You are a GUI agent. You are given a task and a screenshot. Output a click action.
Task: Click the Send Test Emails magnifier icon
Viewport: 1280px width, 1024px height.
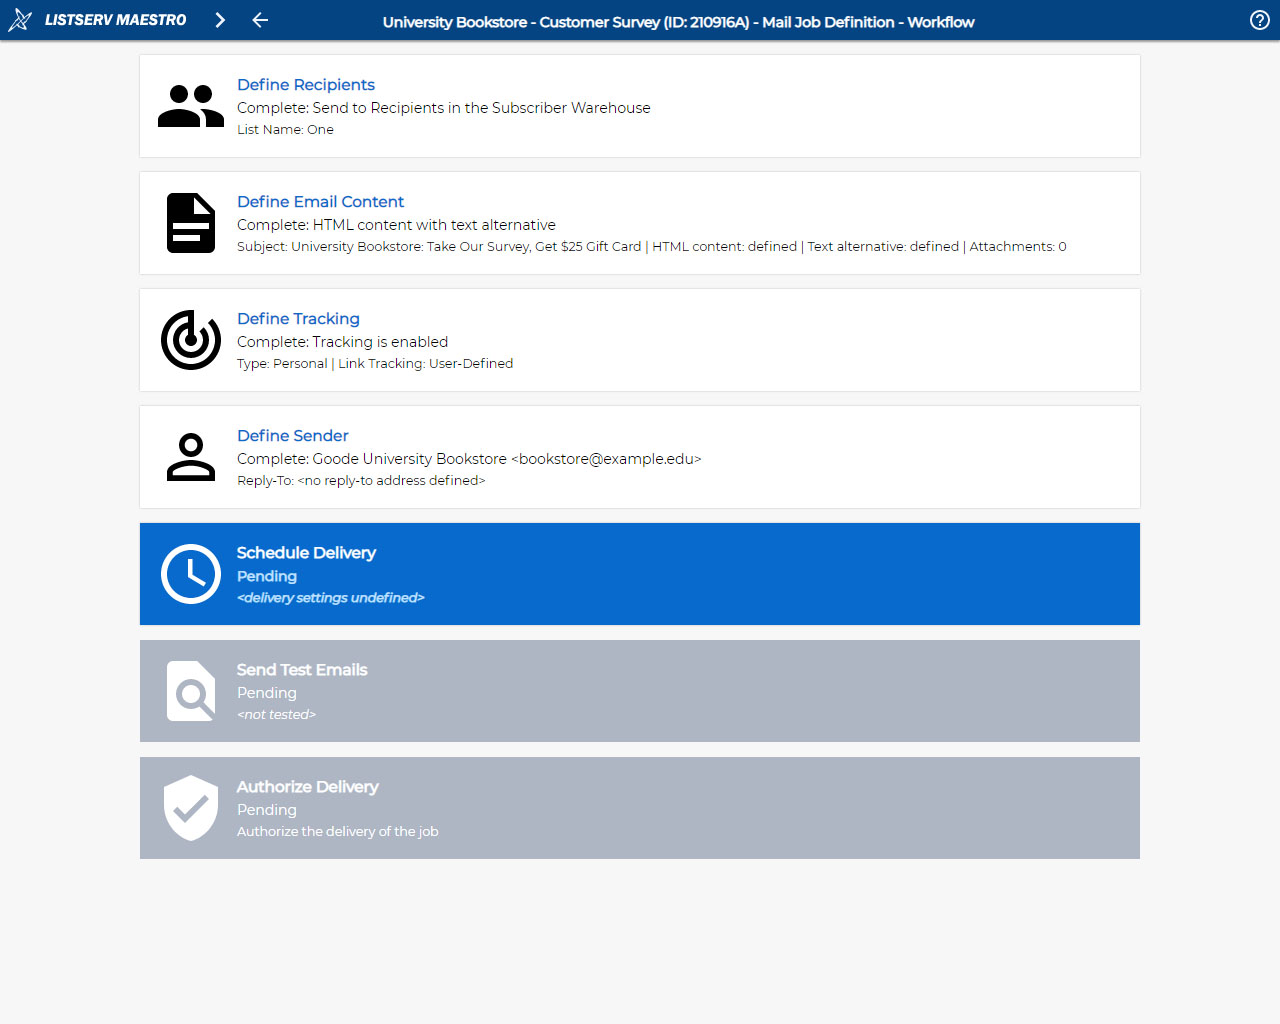click(x=191, y=691)
